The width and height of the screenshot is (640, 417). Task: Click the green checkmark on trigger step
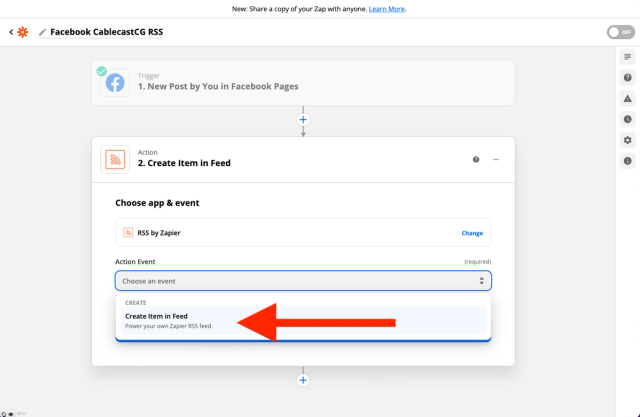(x=102, y=71)
